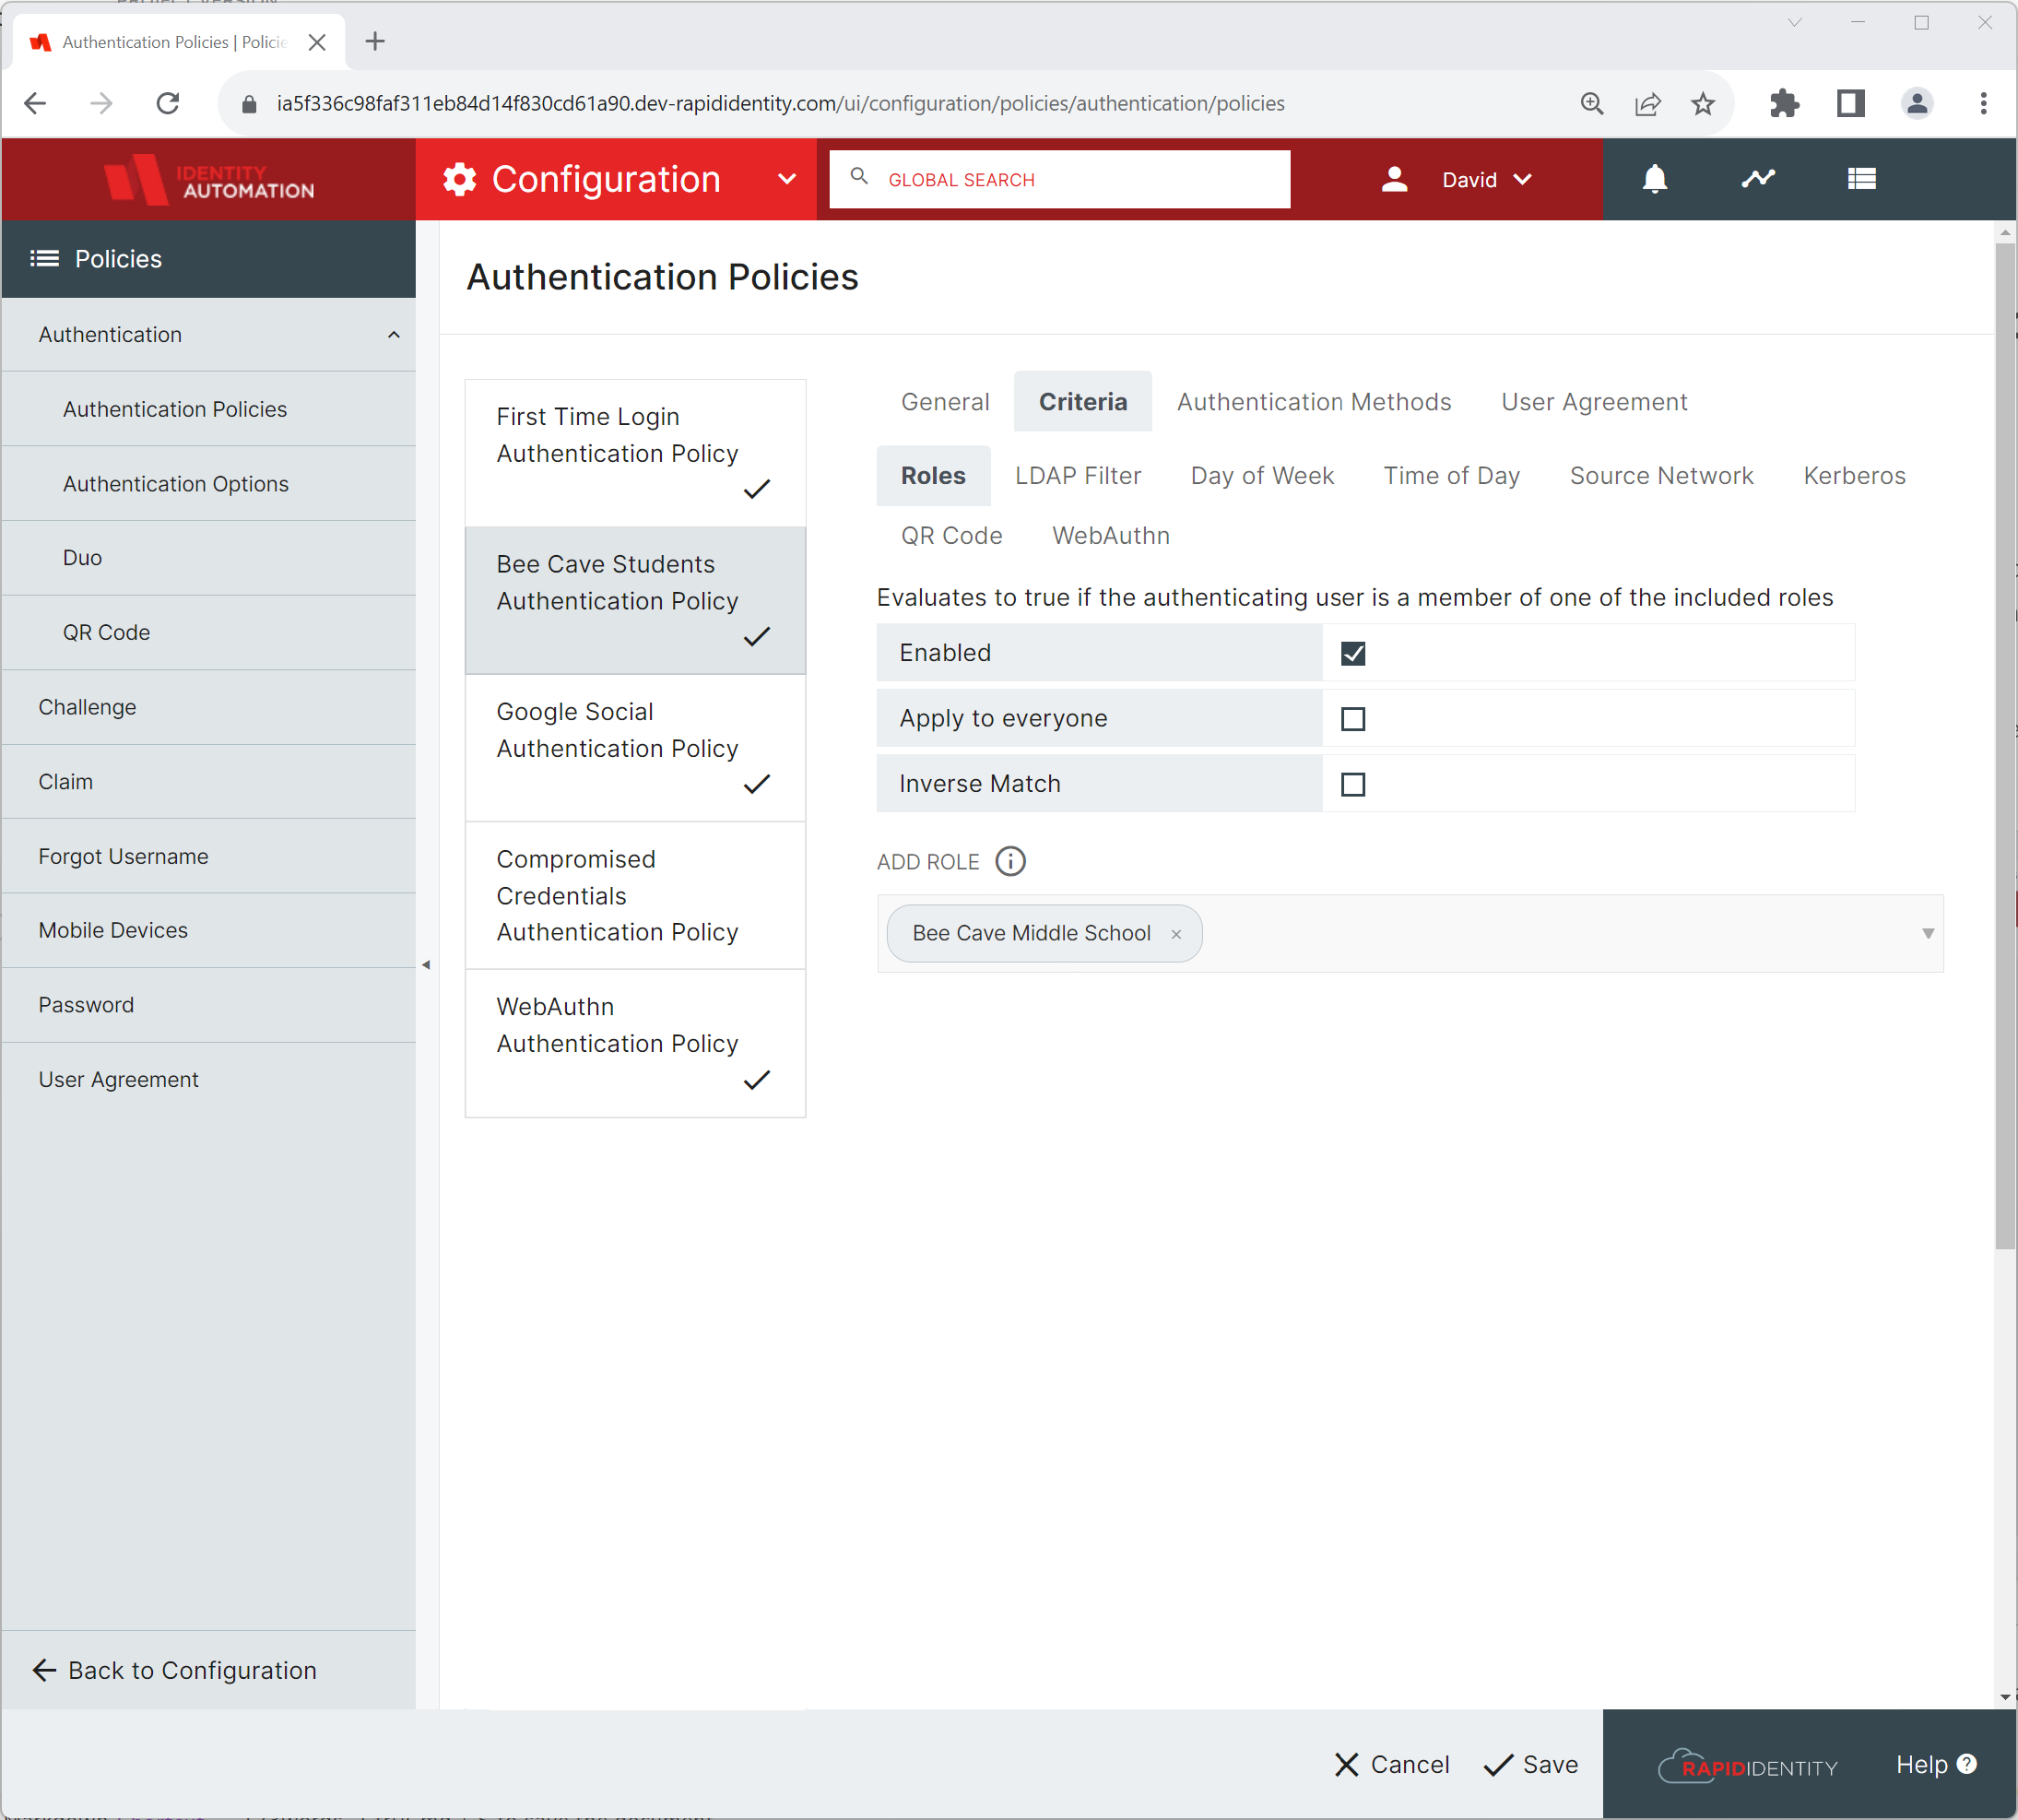Viewport: 2018px width, 1820px height.
Task: Switch to the Source Network tab
Action: pos(1661,476)
